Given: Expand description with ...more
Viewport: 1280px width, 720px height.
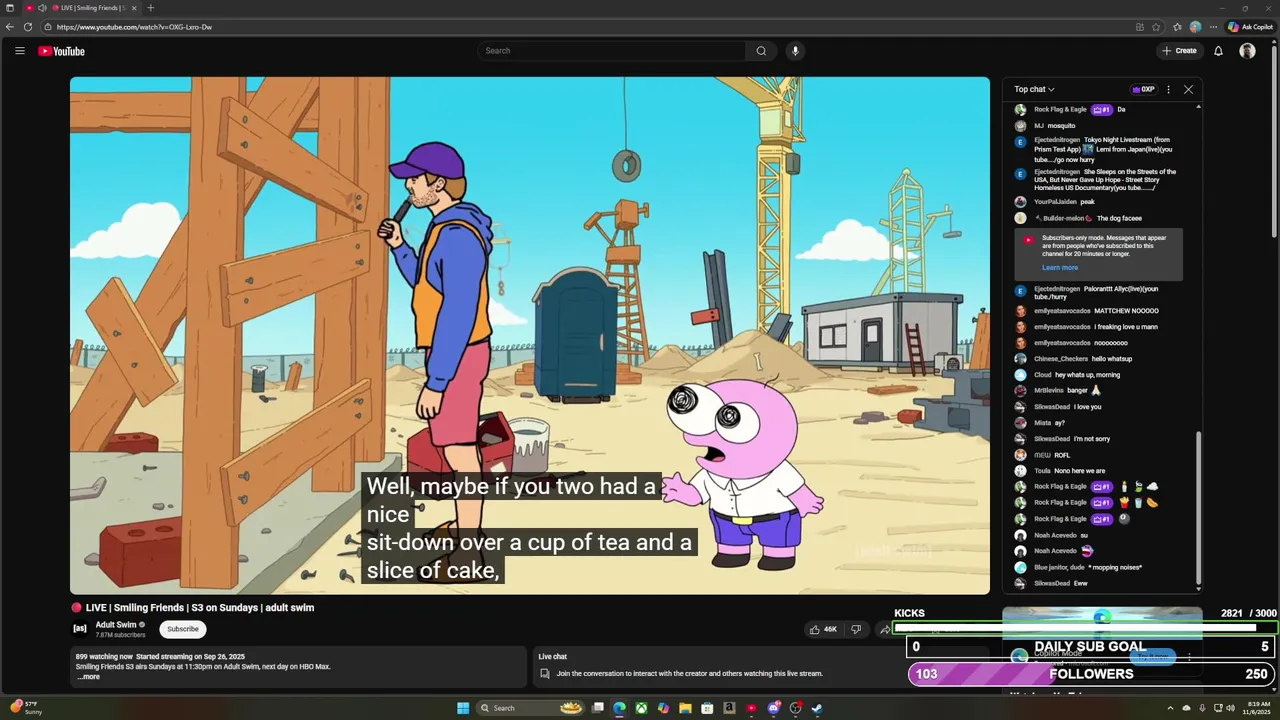Looking at the screenshot, I should [x=88, y=677].
